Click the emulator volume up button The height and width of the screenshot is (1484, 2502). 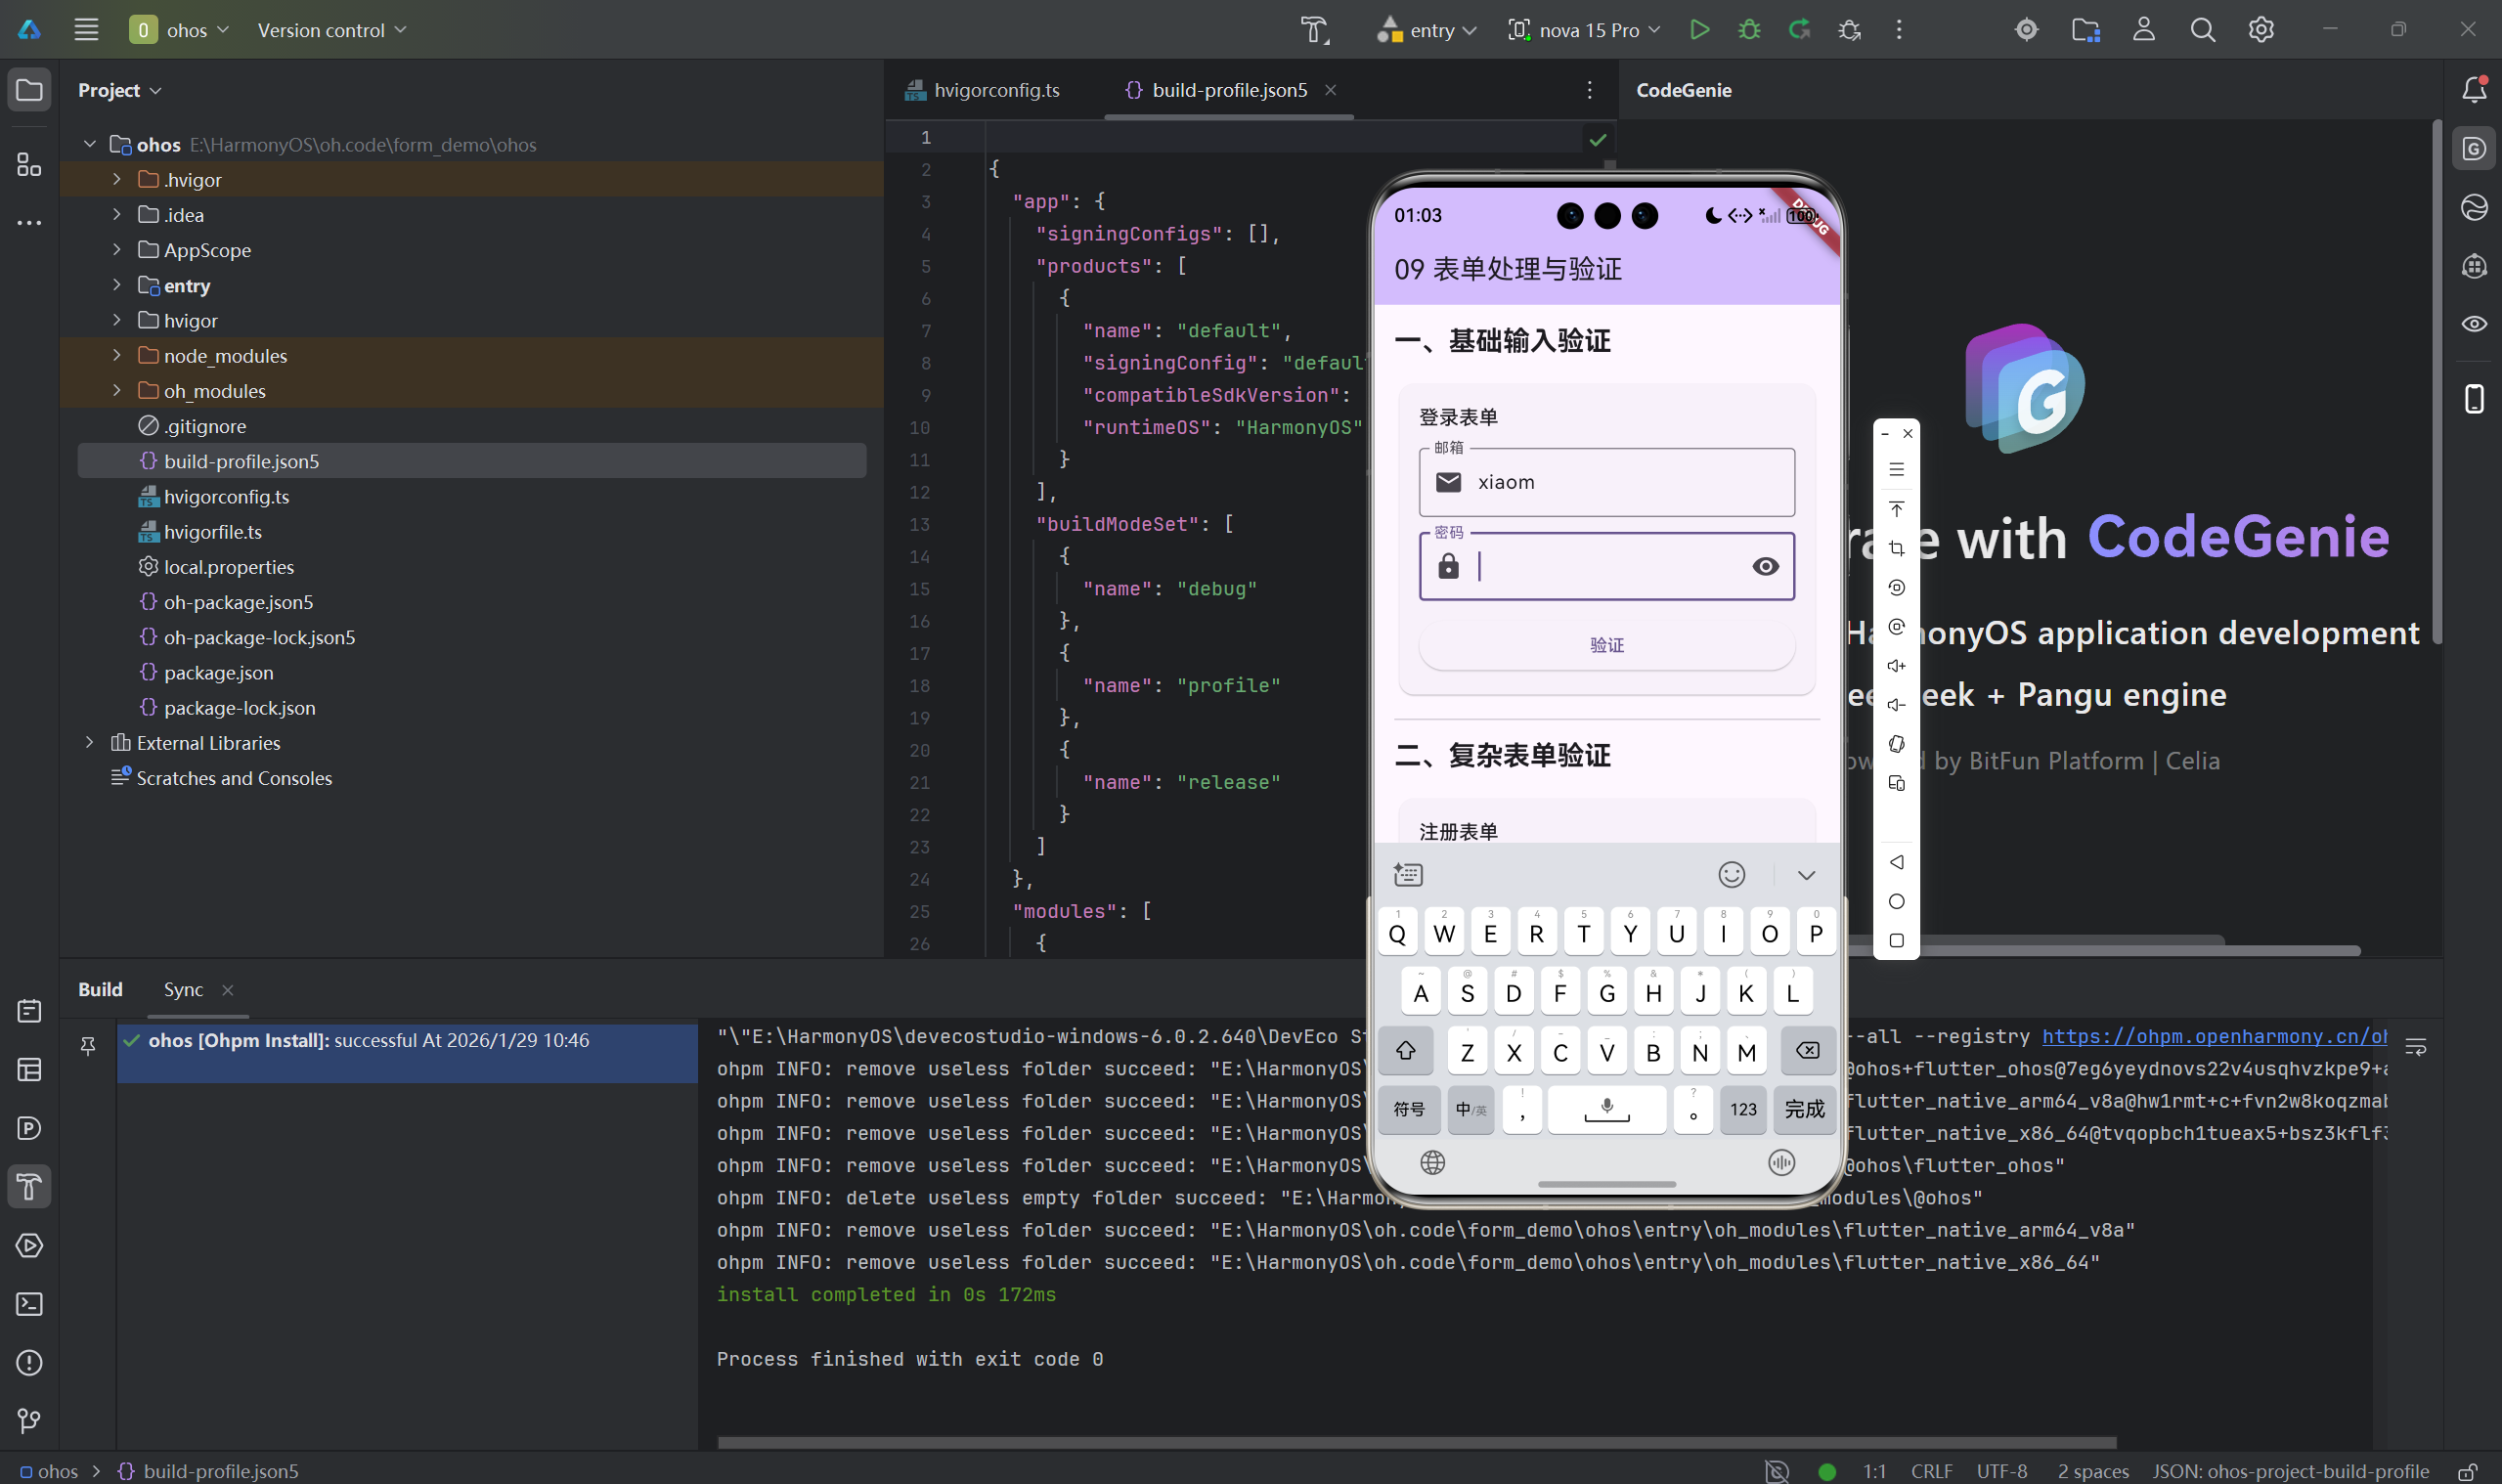click(1896, 666)
